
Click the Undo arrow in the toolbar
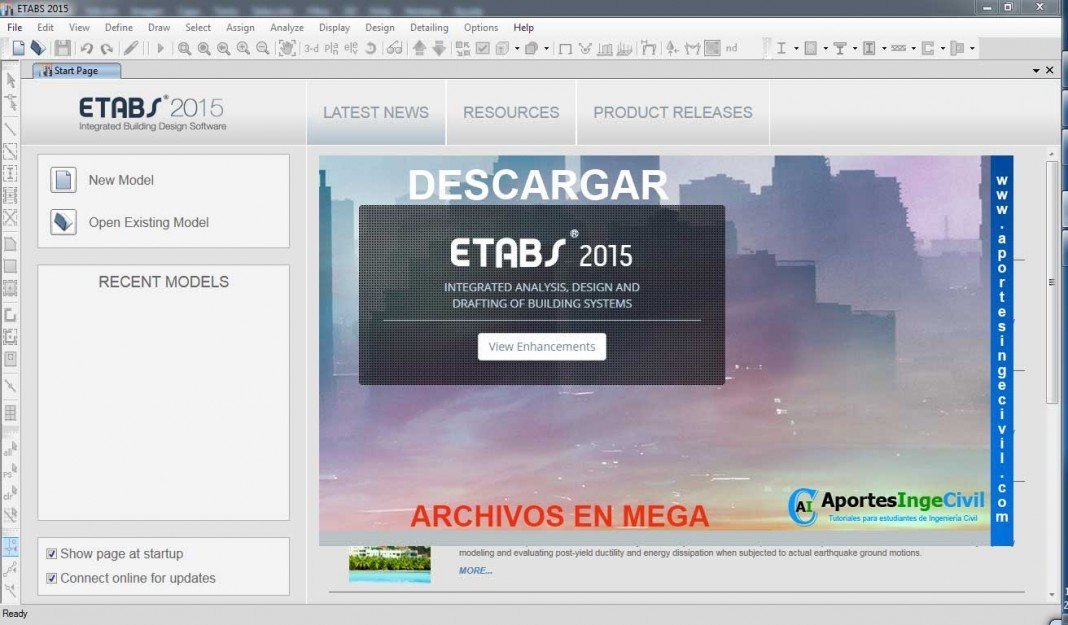87,48
